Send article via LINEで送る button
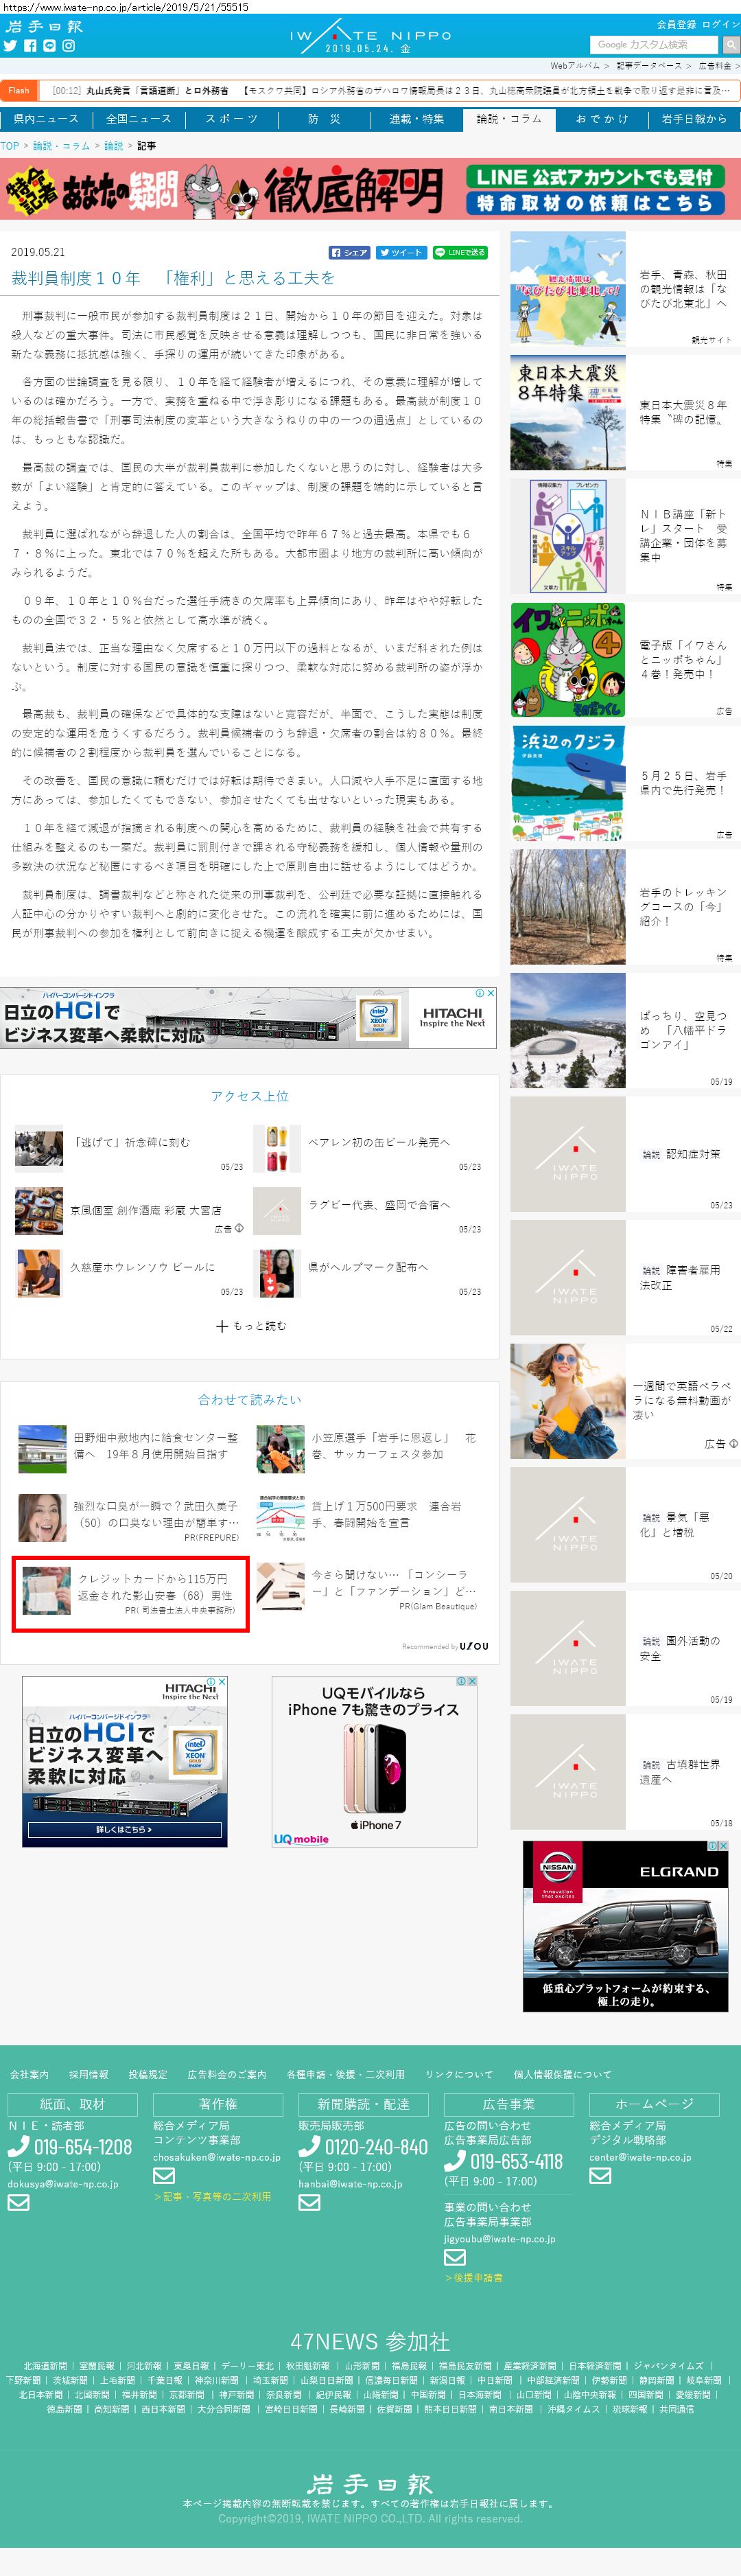 (460, 253)
